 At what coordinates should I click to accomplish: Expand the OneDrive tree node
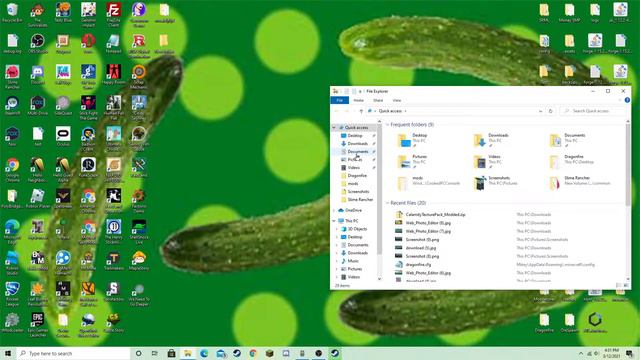click(x=334, y=210)
